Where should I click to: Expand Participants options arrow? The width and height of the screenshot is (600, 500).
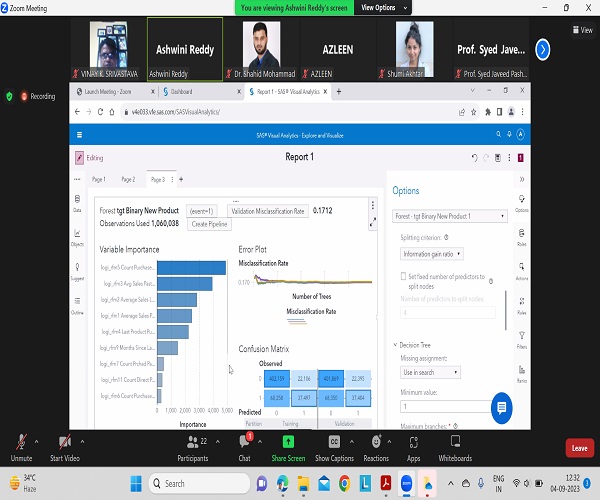(217, 442)
